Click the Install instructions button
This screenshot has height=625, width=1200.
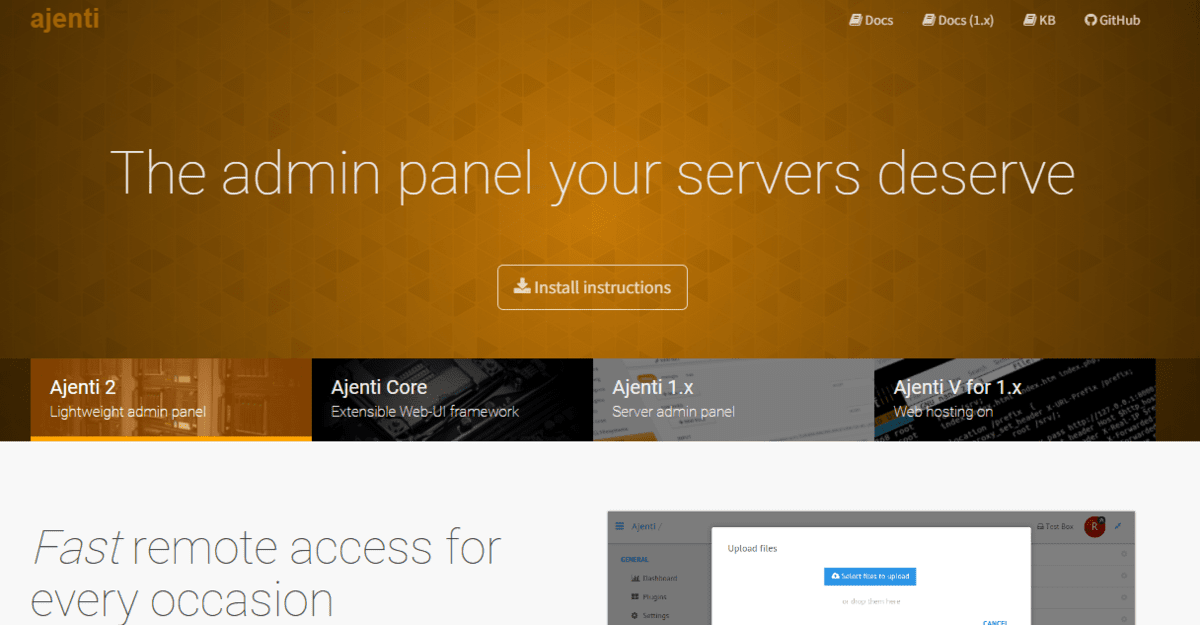pyautogui.click(x=592, y=287)
